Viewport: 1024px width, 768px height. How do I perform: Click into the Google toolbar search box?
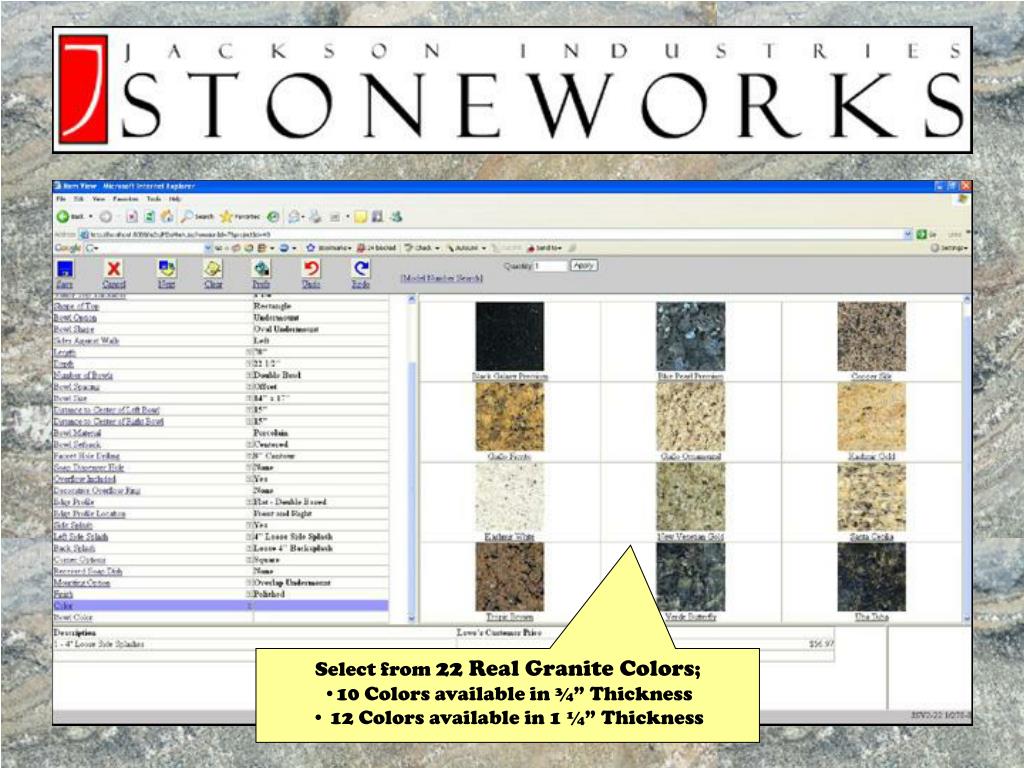pos(145,248)
